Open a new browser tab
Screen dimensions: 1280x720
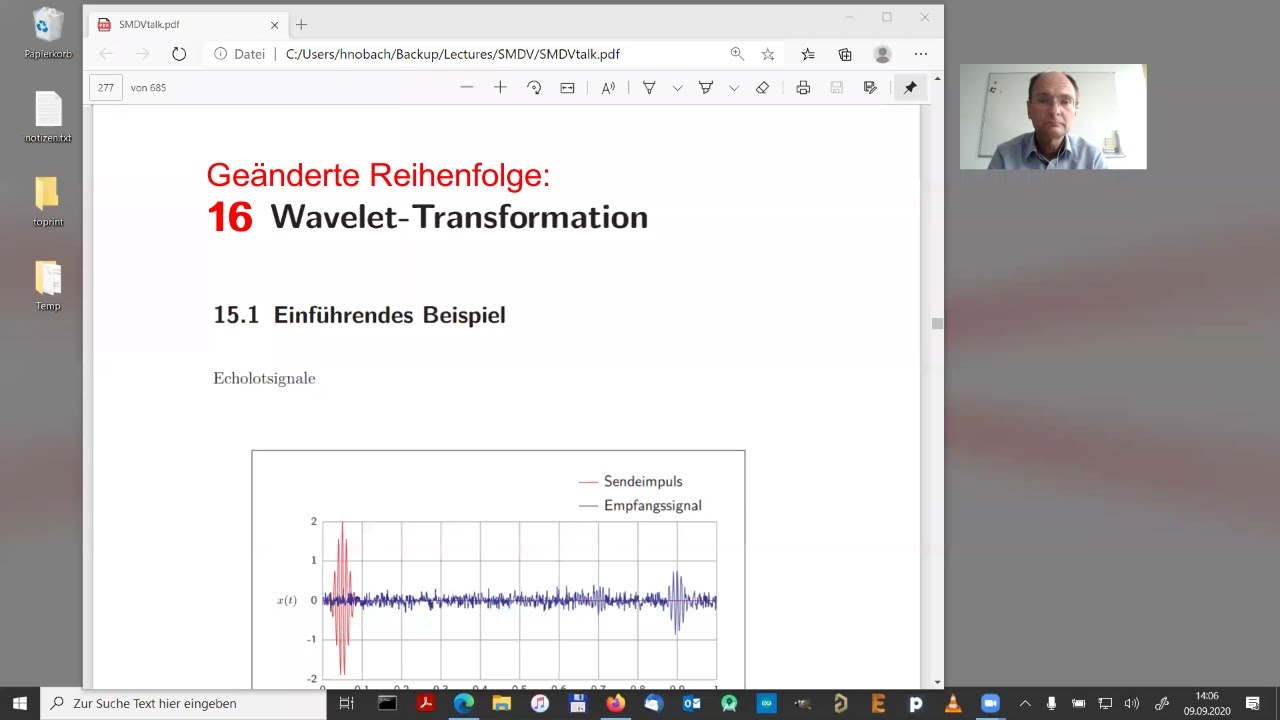pos(301,24)
